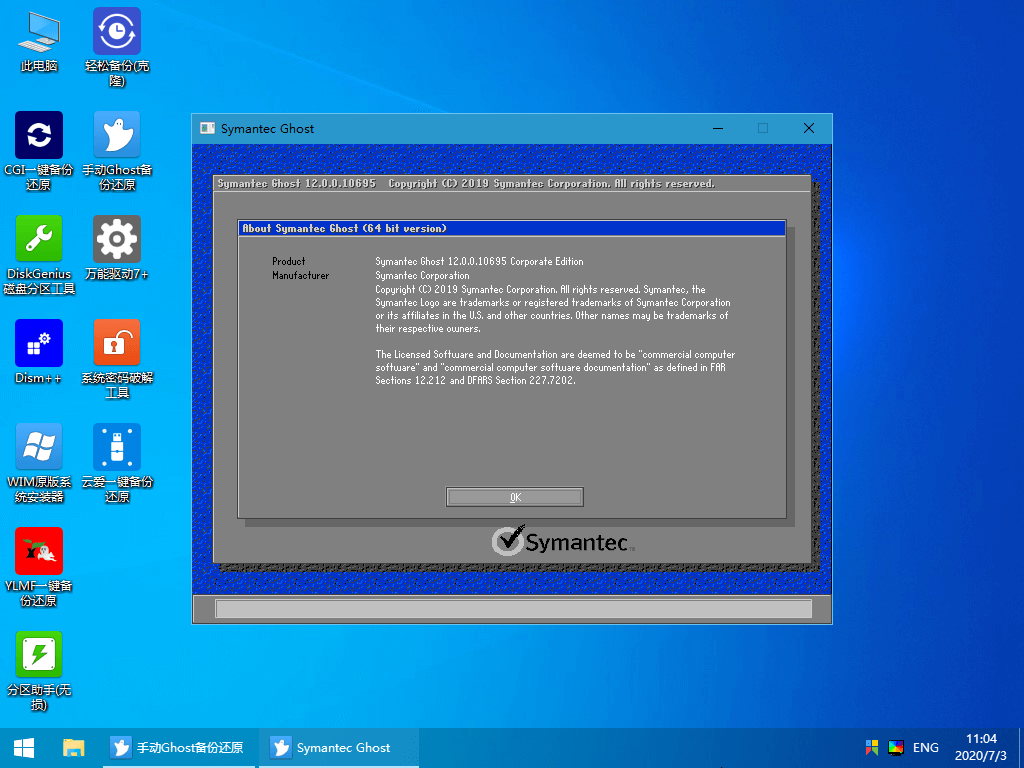The height and width of the screenshot is (768, 1024).
Task: Open the 分区助手 desktop icon
Action: click(39, 656)
